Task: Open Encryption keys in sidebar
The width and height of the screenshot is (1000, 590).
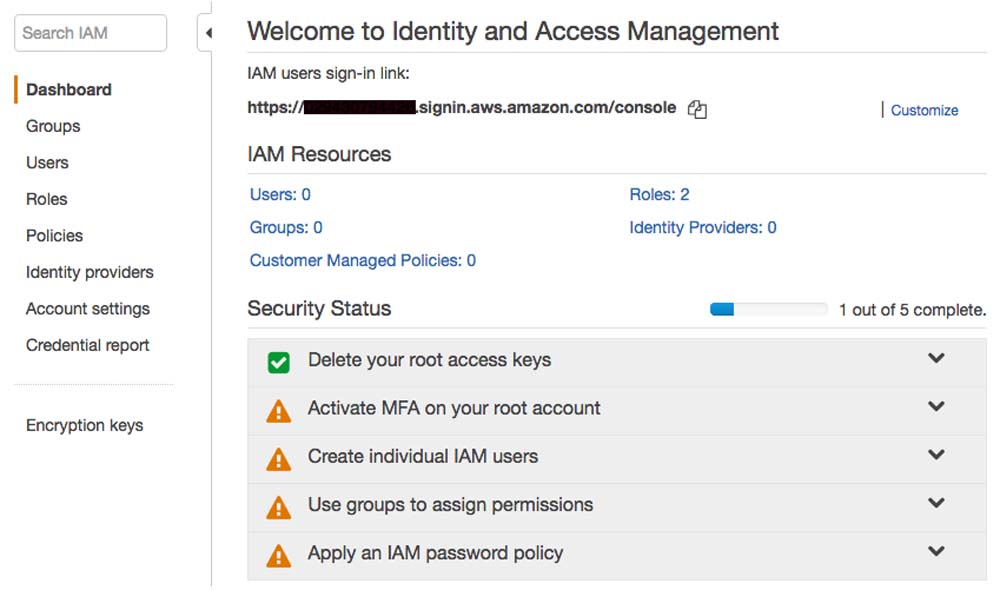Action: 84,425
